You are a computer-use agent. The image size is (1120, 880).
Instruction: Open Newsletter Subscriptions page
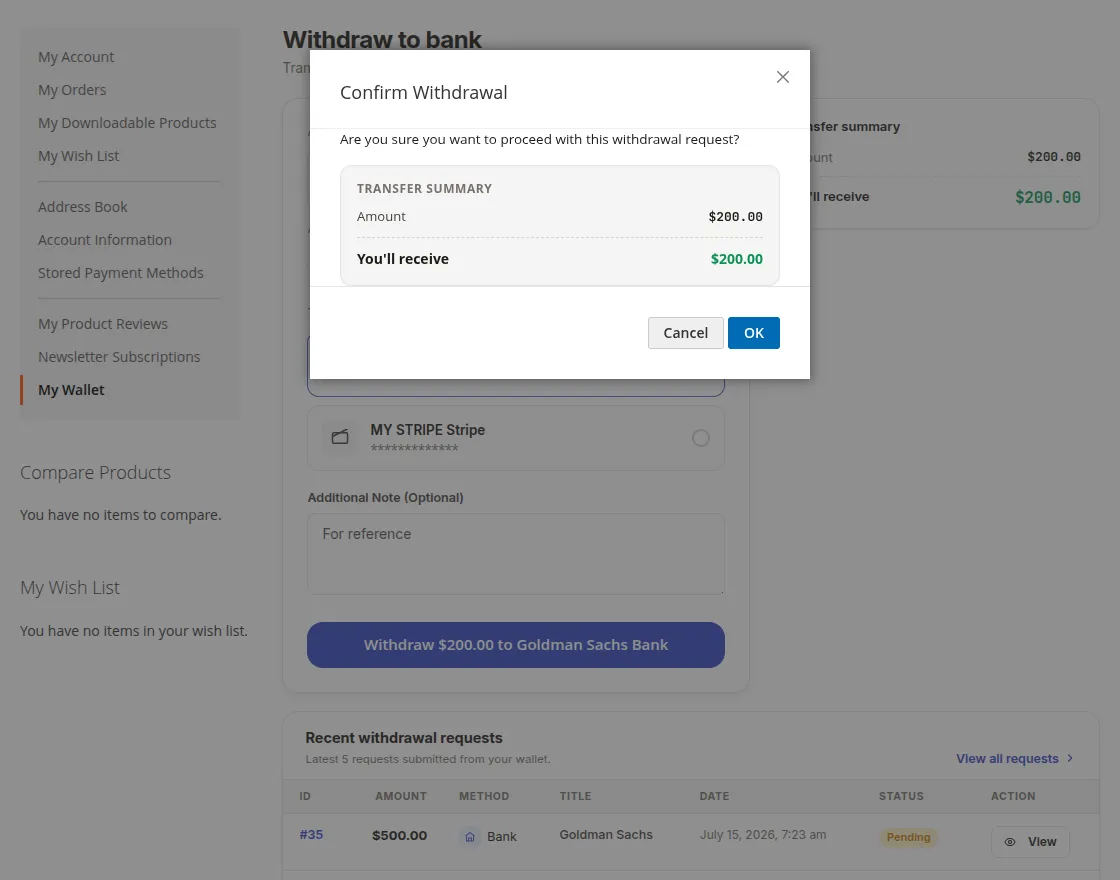click(119, 357)
